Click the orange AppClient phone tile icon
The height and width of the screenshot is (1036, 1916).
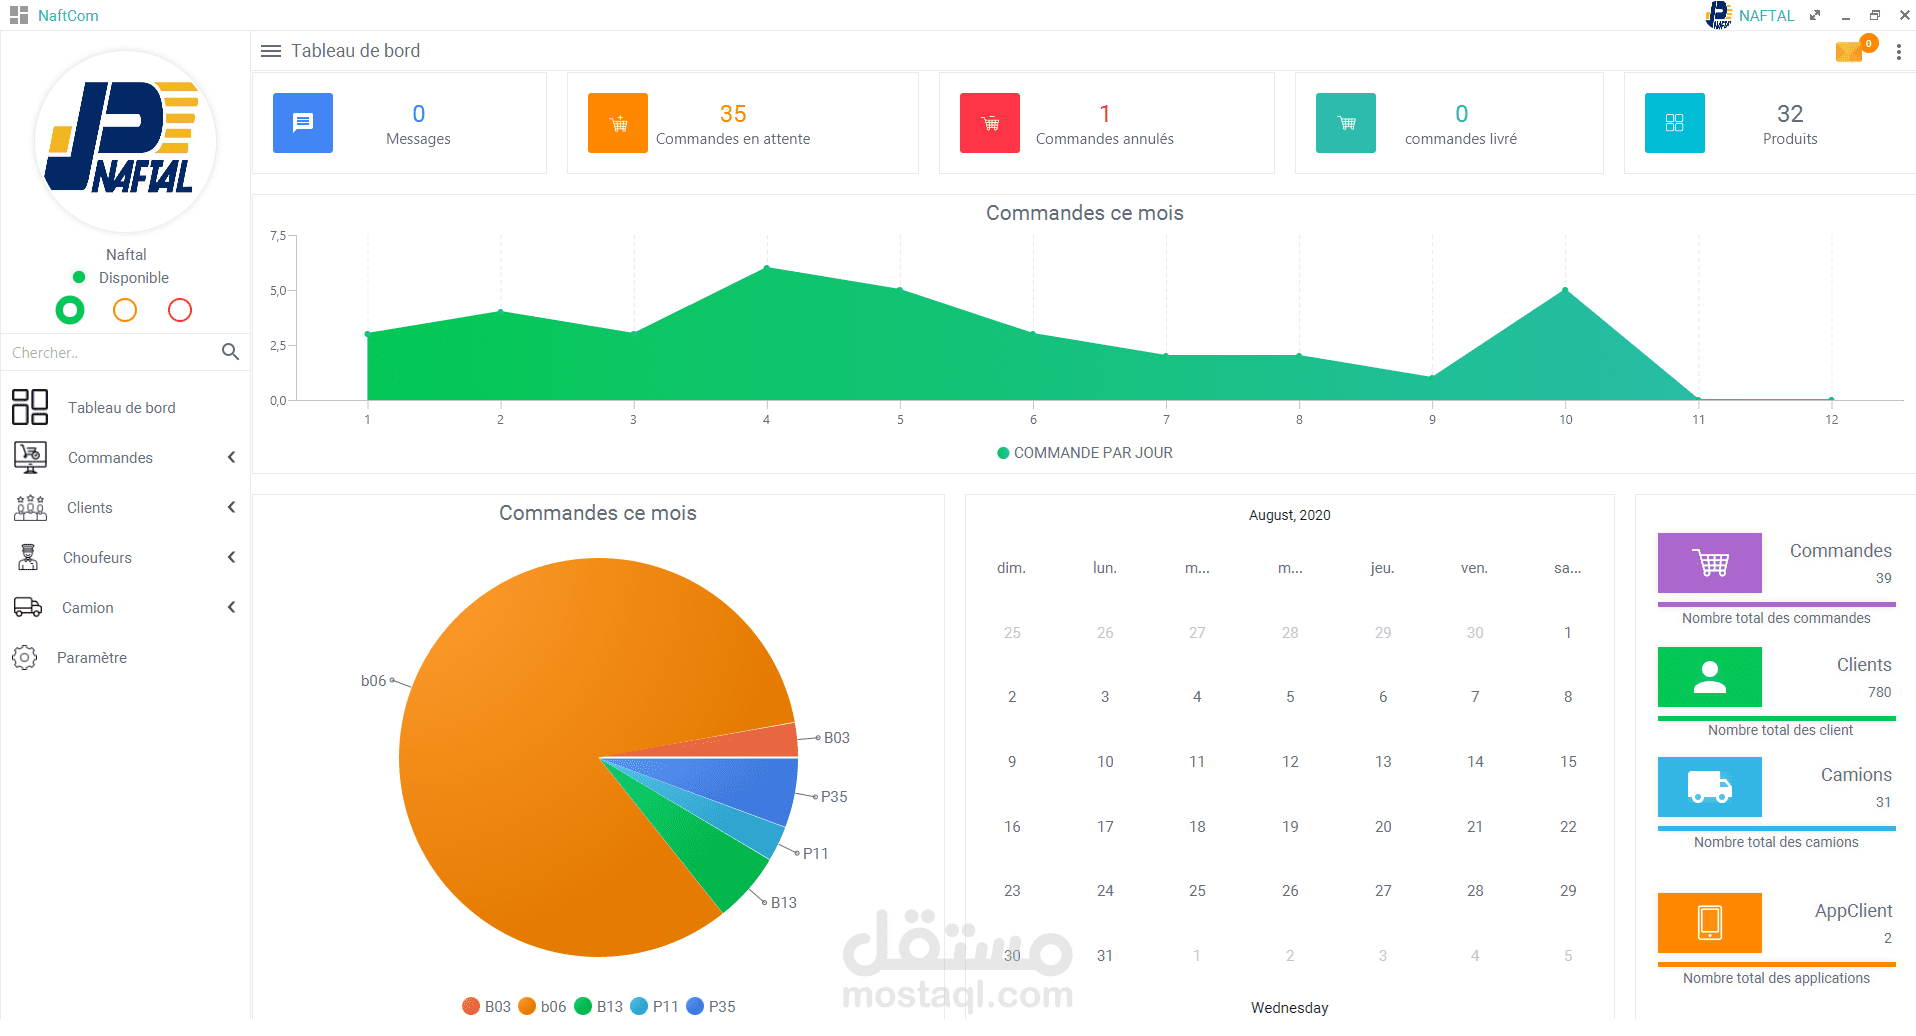click(1710, 923)
